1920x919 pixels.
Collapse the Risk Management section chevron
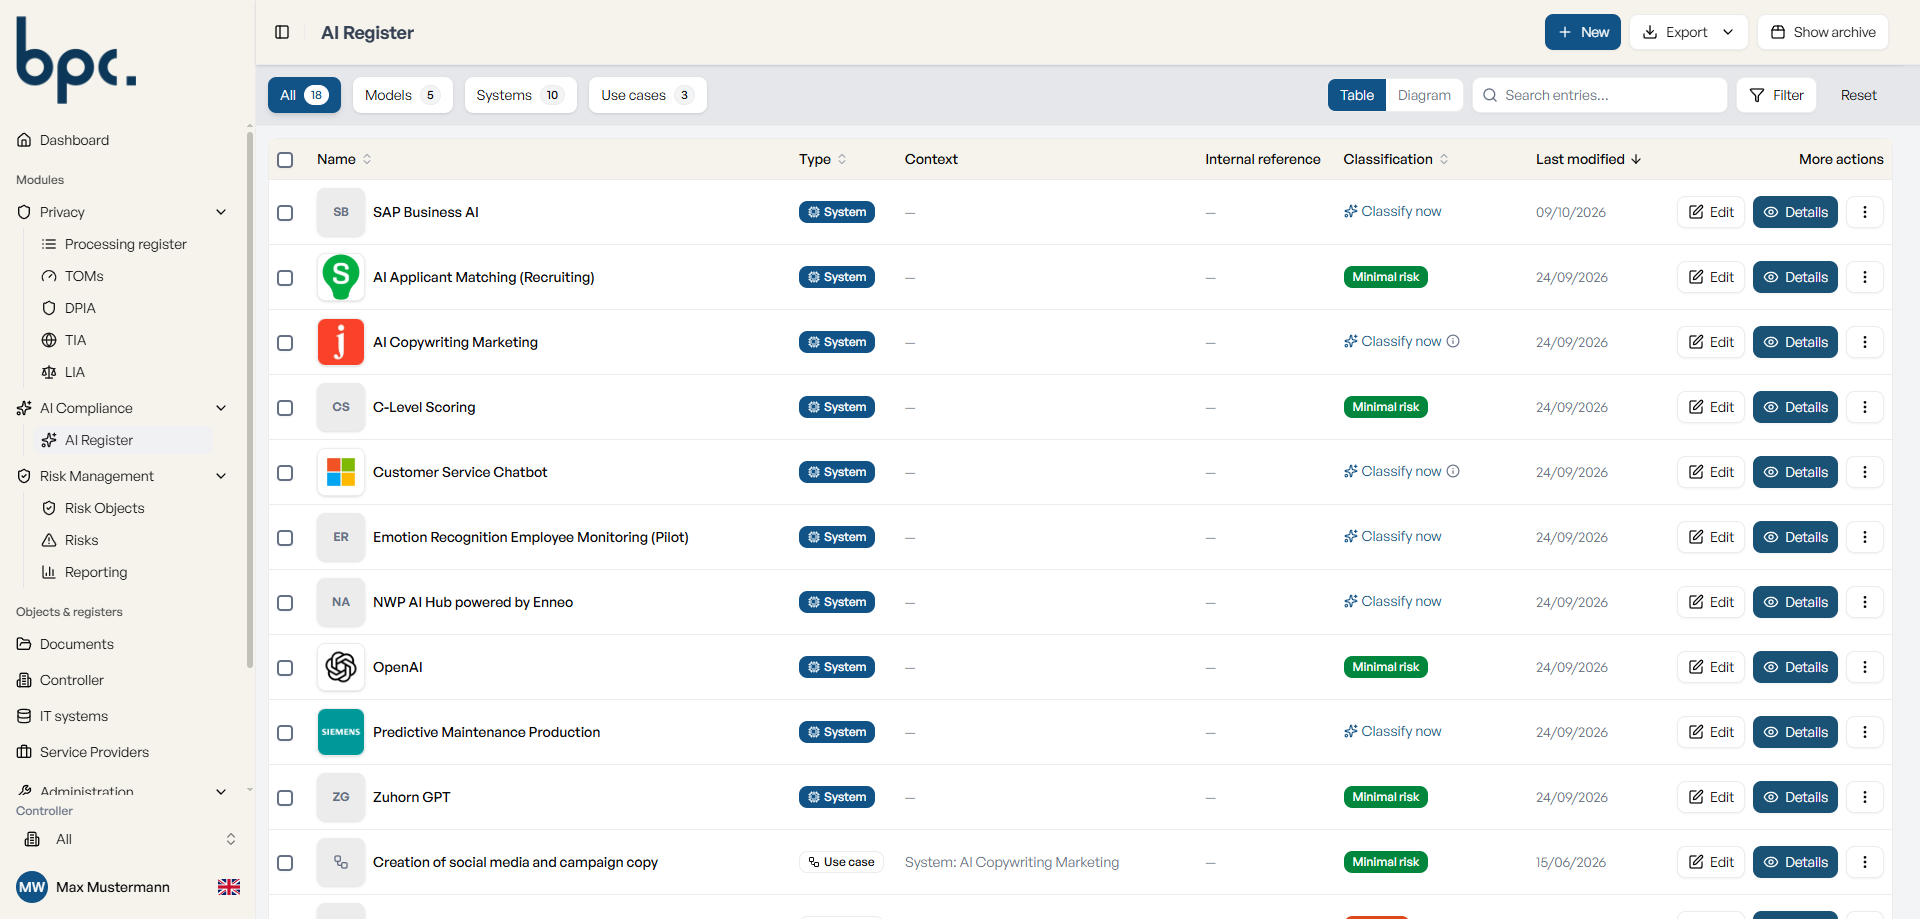point(221,476)
